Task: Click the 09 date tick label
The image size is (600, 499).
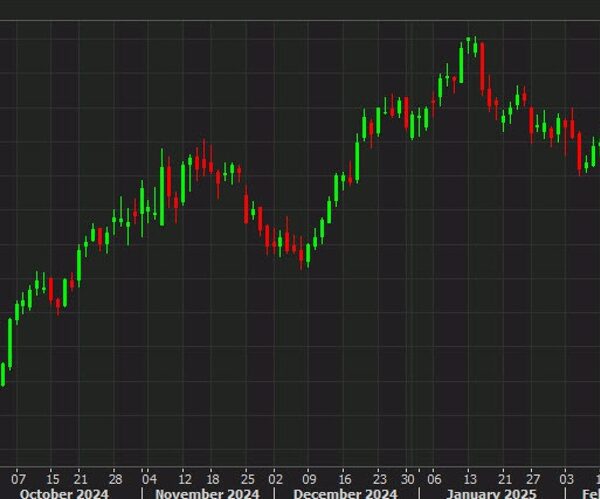Action: click(309, 478)
